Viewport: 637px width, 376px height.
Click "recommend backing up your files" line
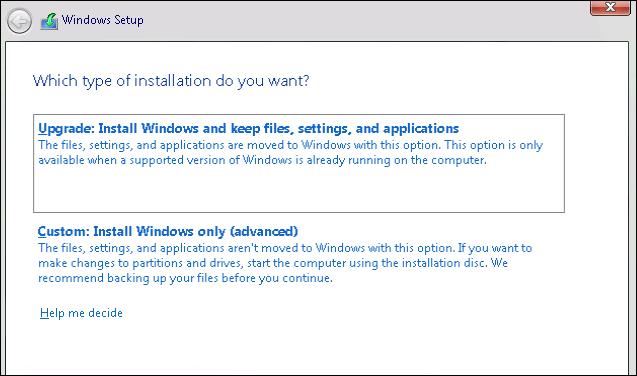pos(185,278)
